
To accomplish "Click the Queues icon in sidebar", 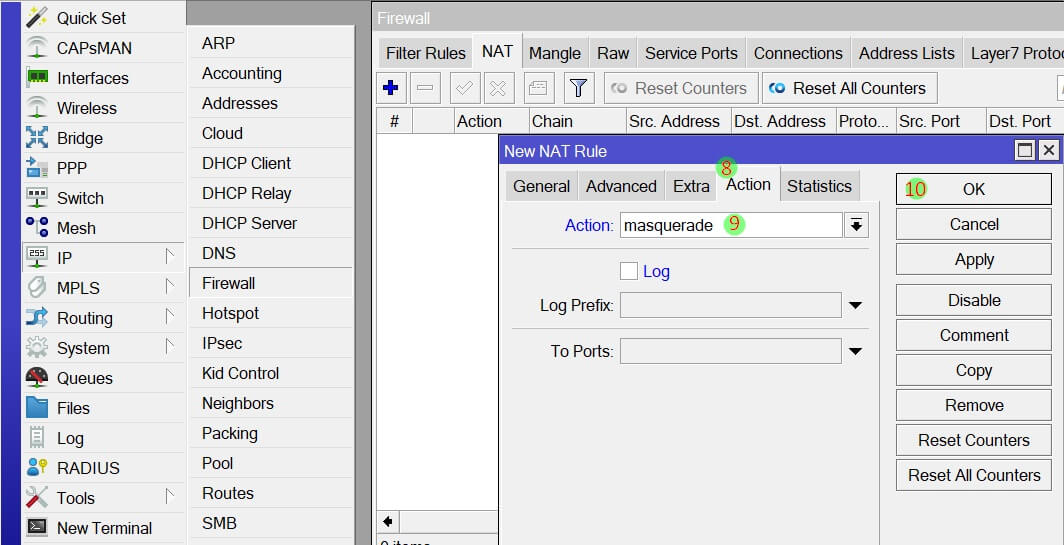I will [x=37, y=378].
